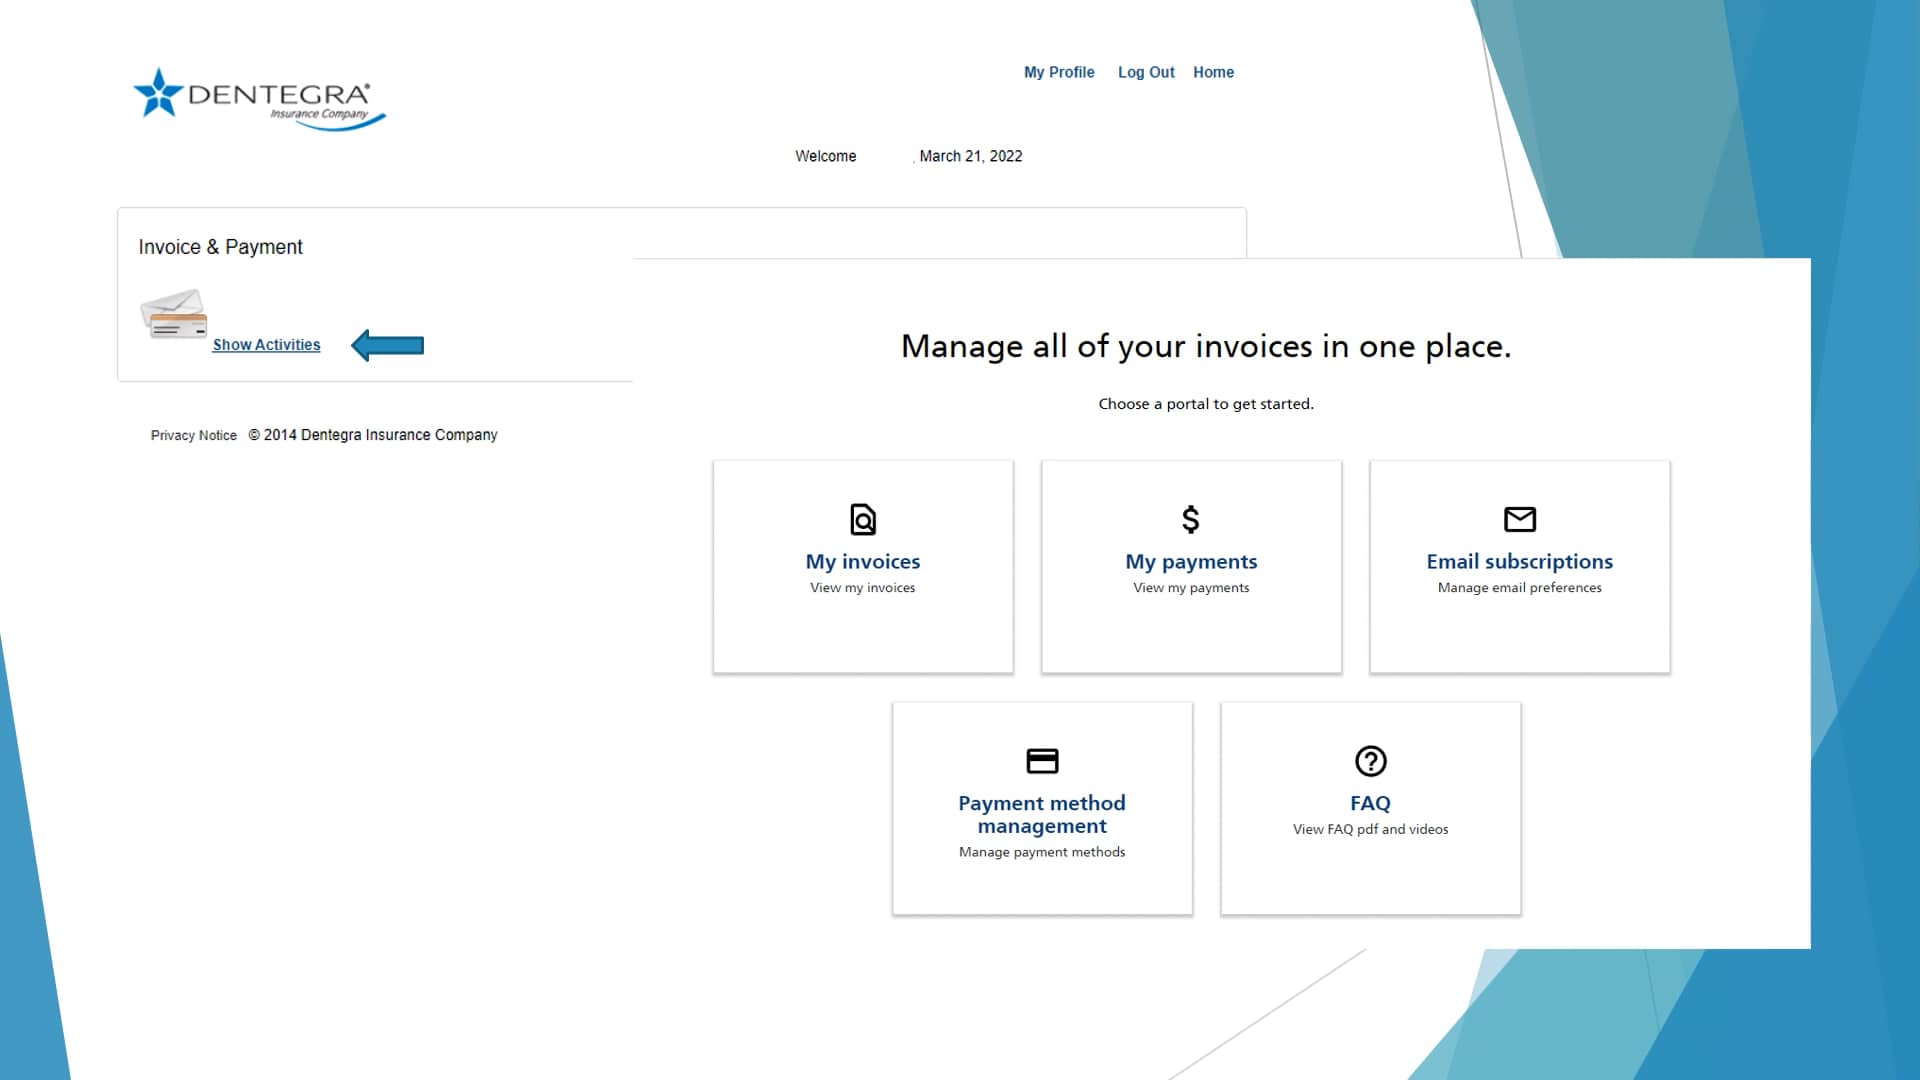Click the email subscriptions envelope icon
The height and width of the screenshot is (1080, 1920).
(1519, 519)
